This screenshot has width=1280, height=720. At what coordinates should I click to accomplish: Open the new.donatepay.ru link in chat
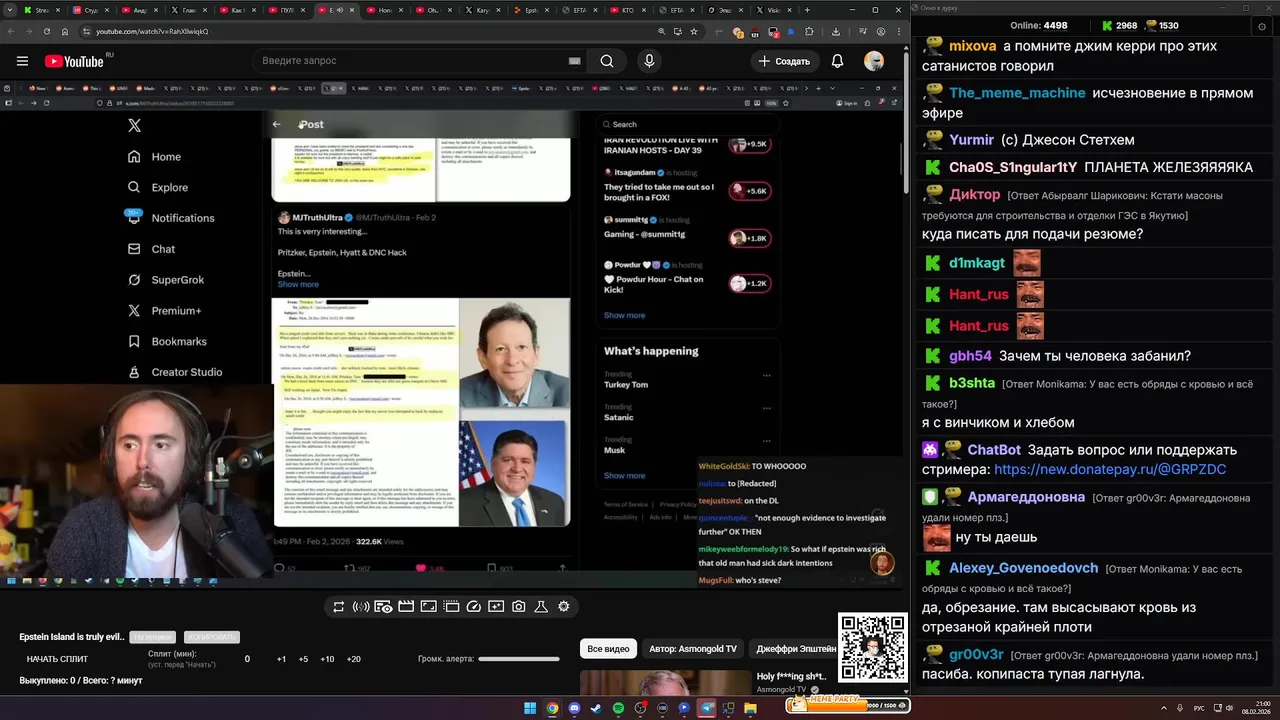[1110, 469]
